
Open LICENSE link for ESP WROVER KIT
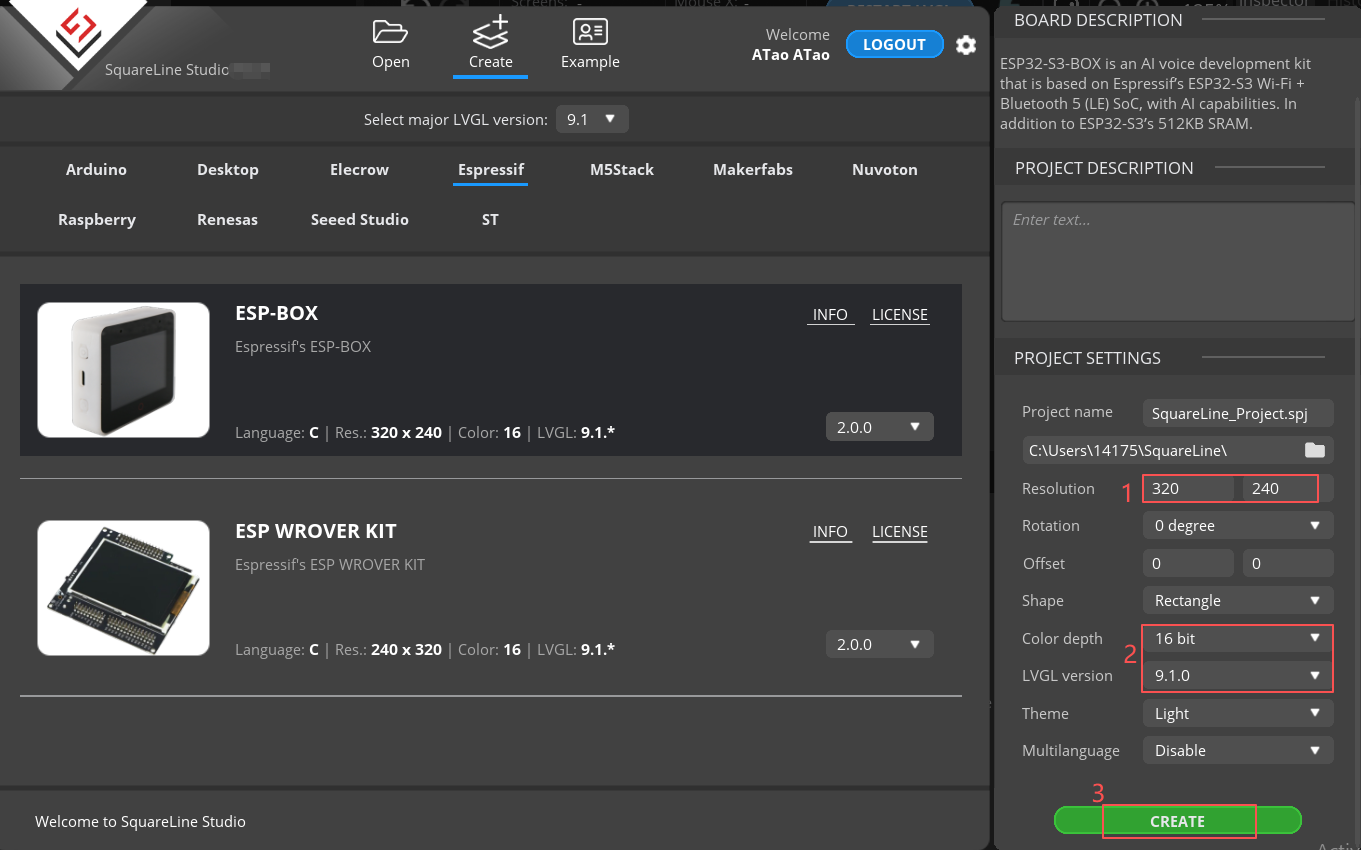click(x=900, y=532)
